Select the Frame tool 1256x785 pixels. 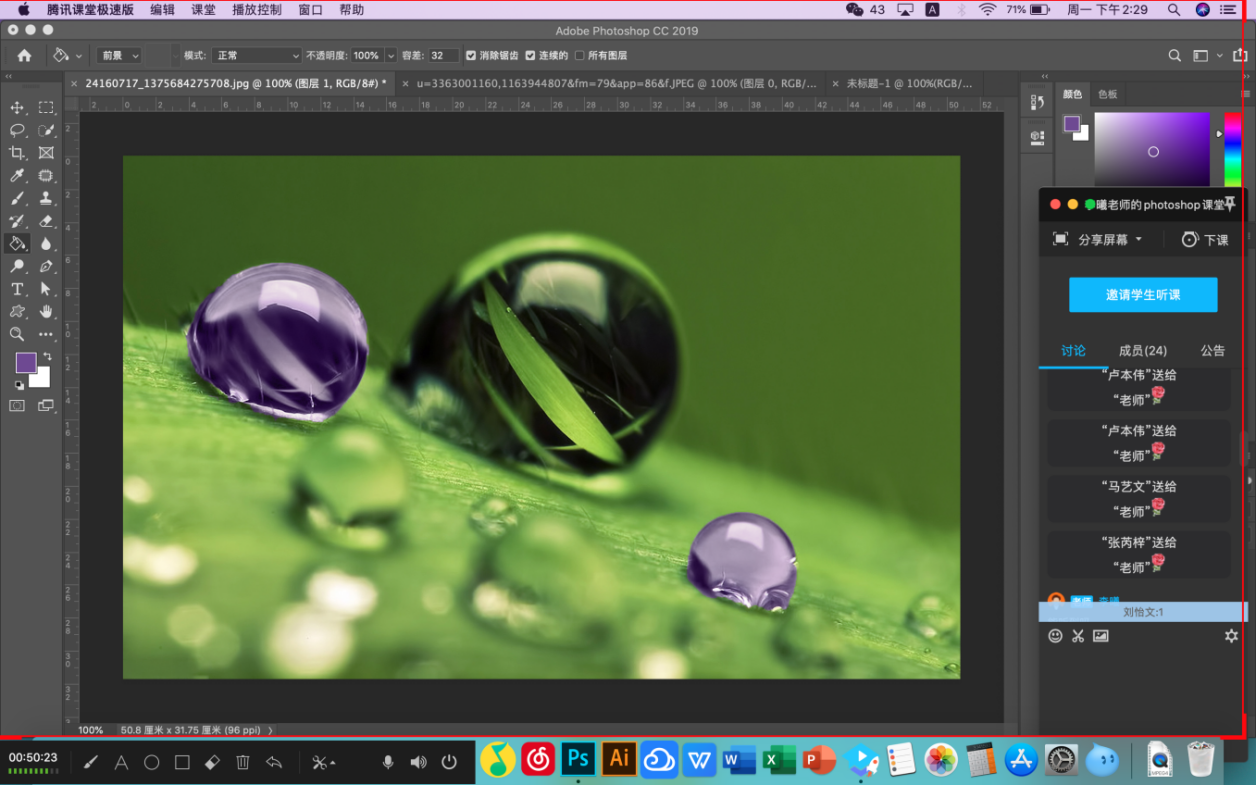coord(46,153)
